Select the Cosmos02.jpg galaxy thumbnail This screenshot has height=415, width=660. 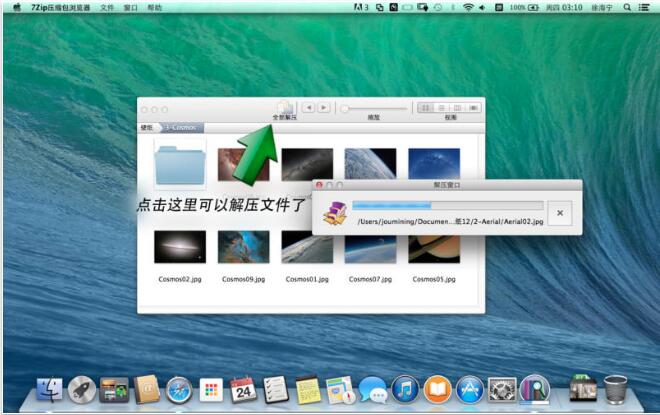point(180,247)
